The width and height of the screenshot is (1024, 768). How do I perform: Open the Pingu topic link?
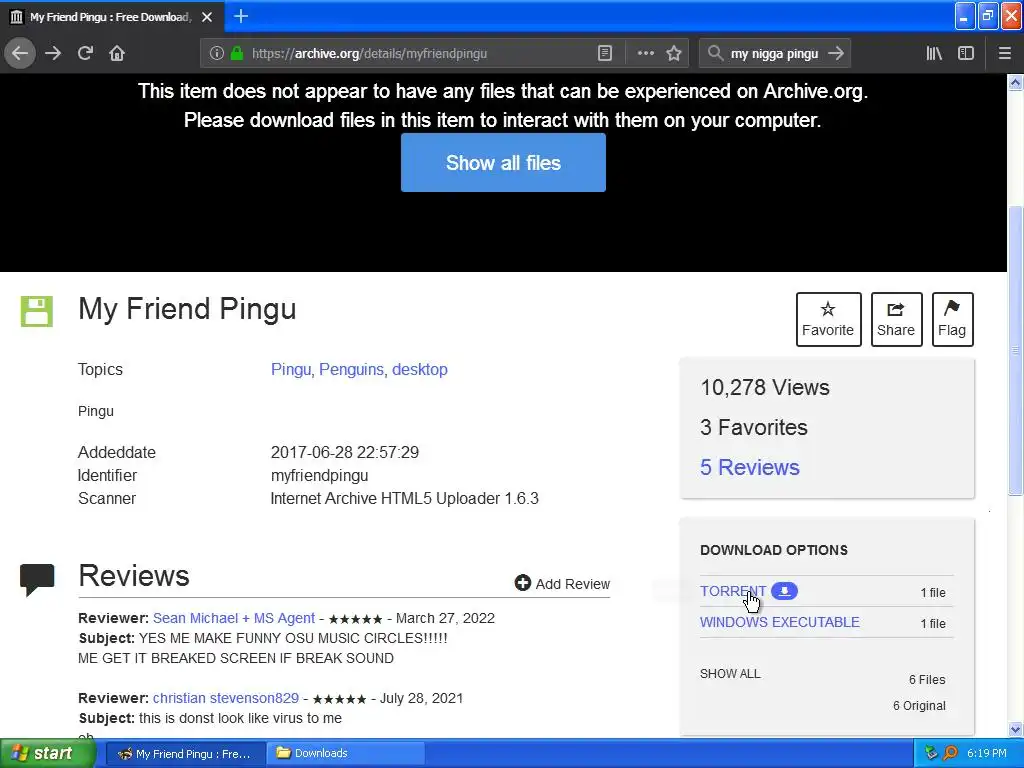click(292, 370)
